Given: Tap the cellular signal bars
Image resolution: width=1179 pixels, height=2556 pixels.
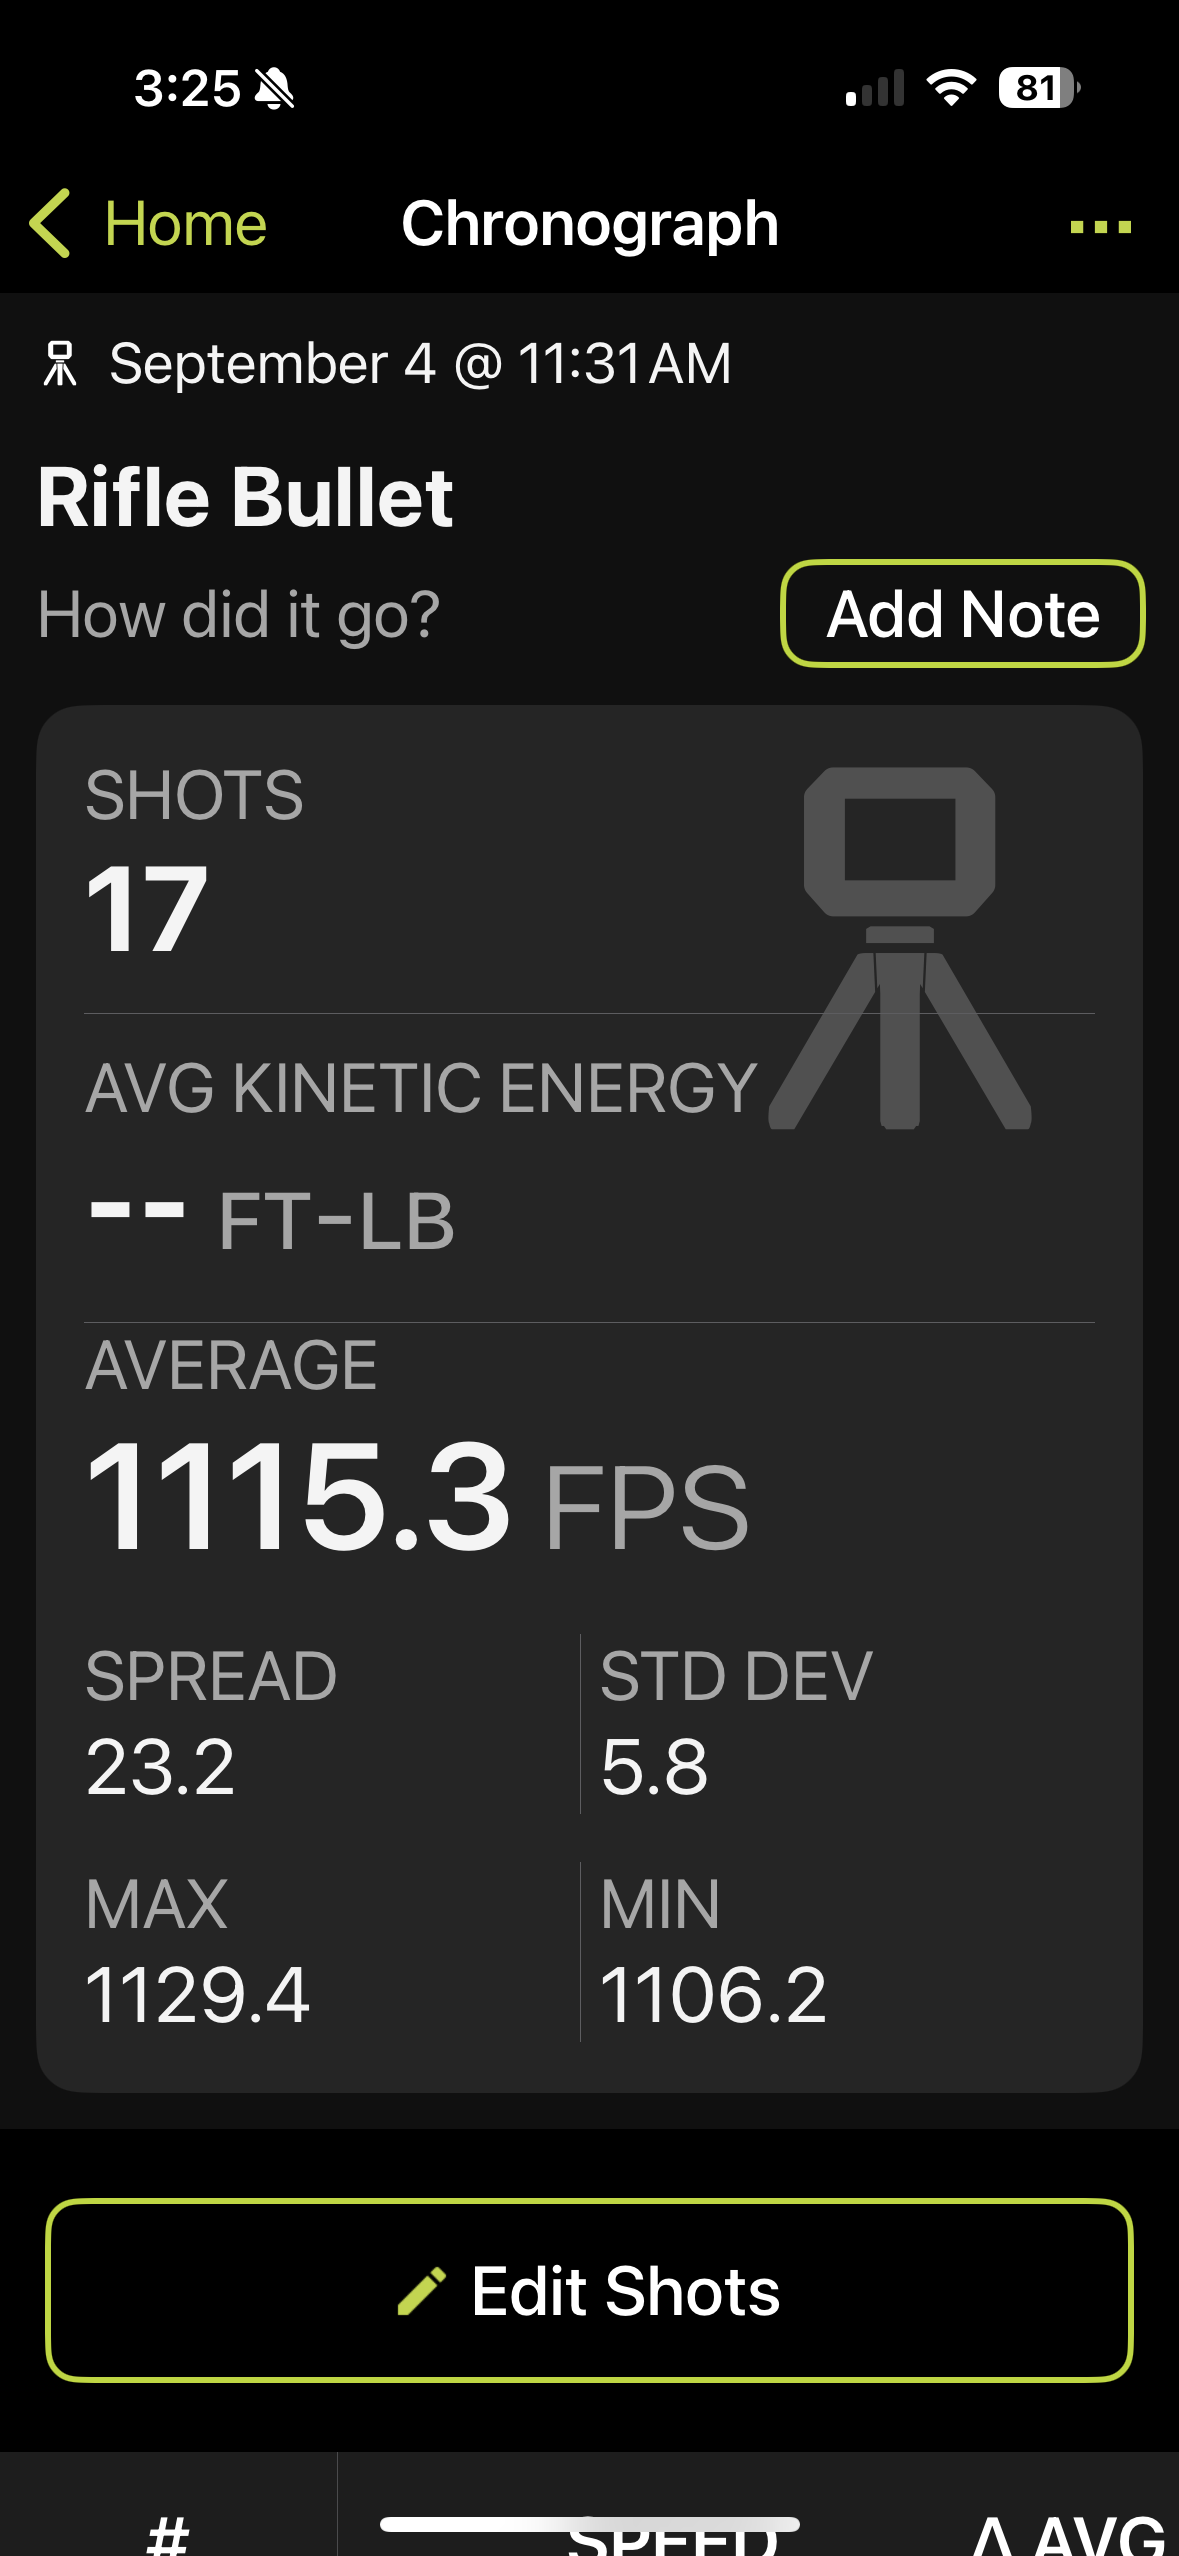Looking at the screenshot, I should pos(875,88).
